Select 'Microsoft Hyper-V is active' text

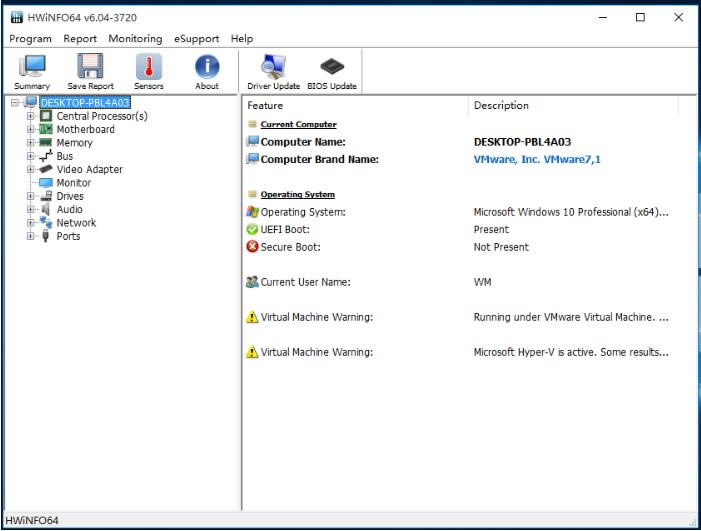pyautogui.click(x=571, y=352)
